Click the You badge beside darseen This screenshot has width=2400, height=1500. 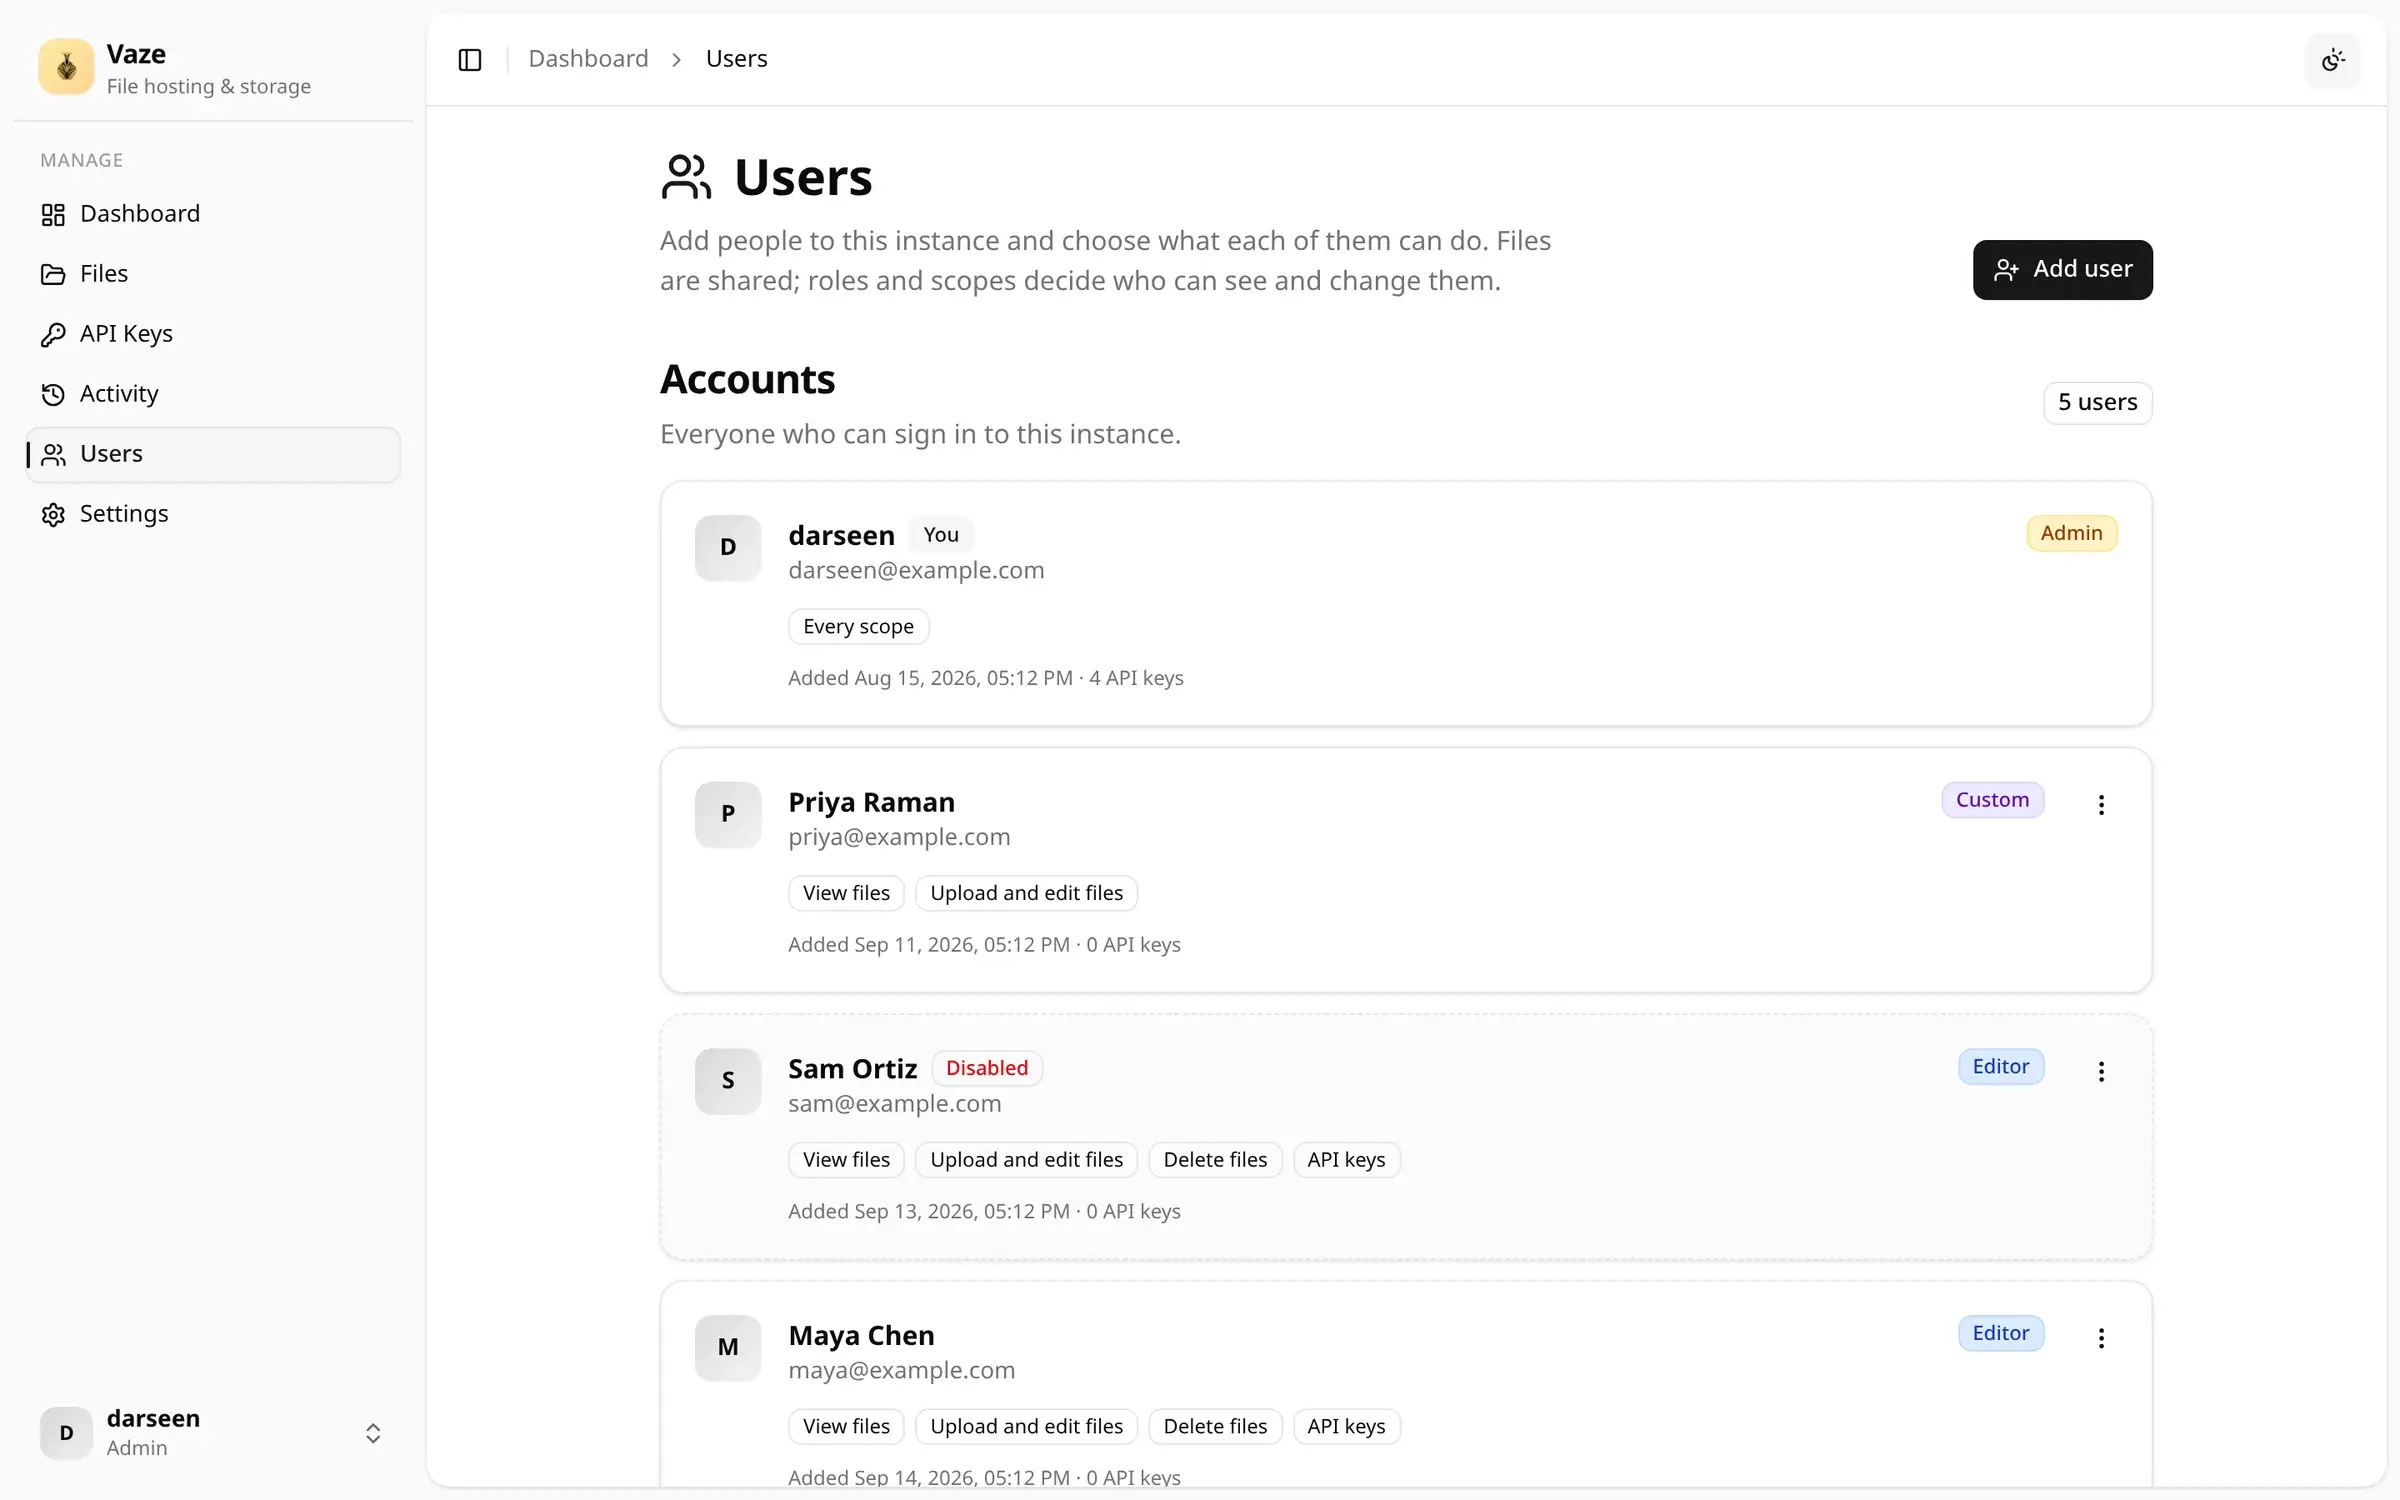click(x=941, y=535)
